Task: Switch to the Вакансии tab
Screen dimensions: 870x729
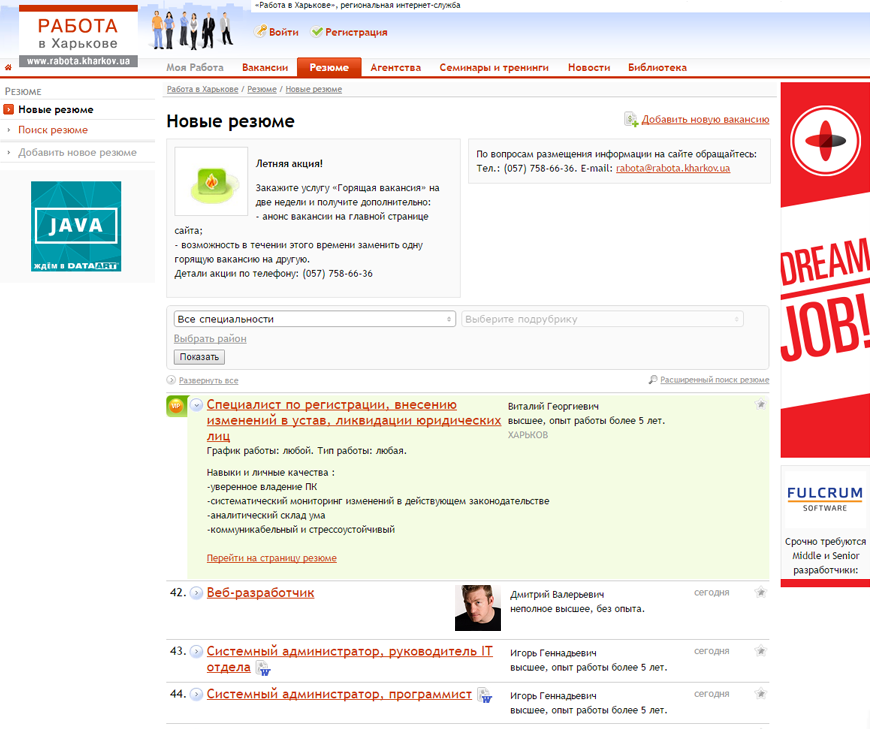Action: [x=265, y=68]
